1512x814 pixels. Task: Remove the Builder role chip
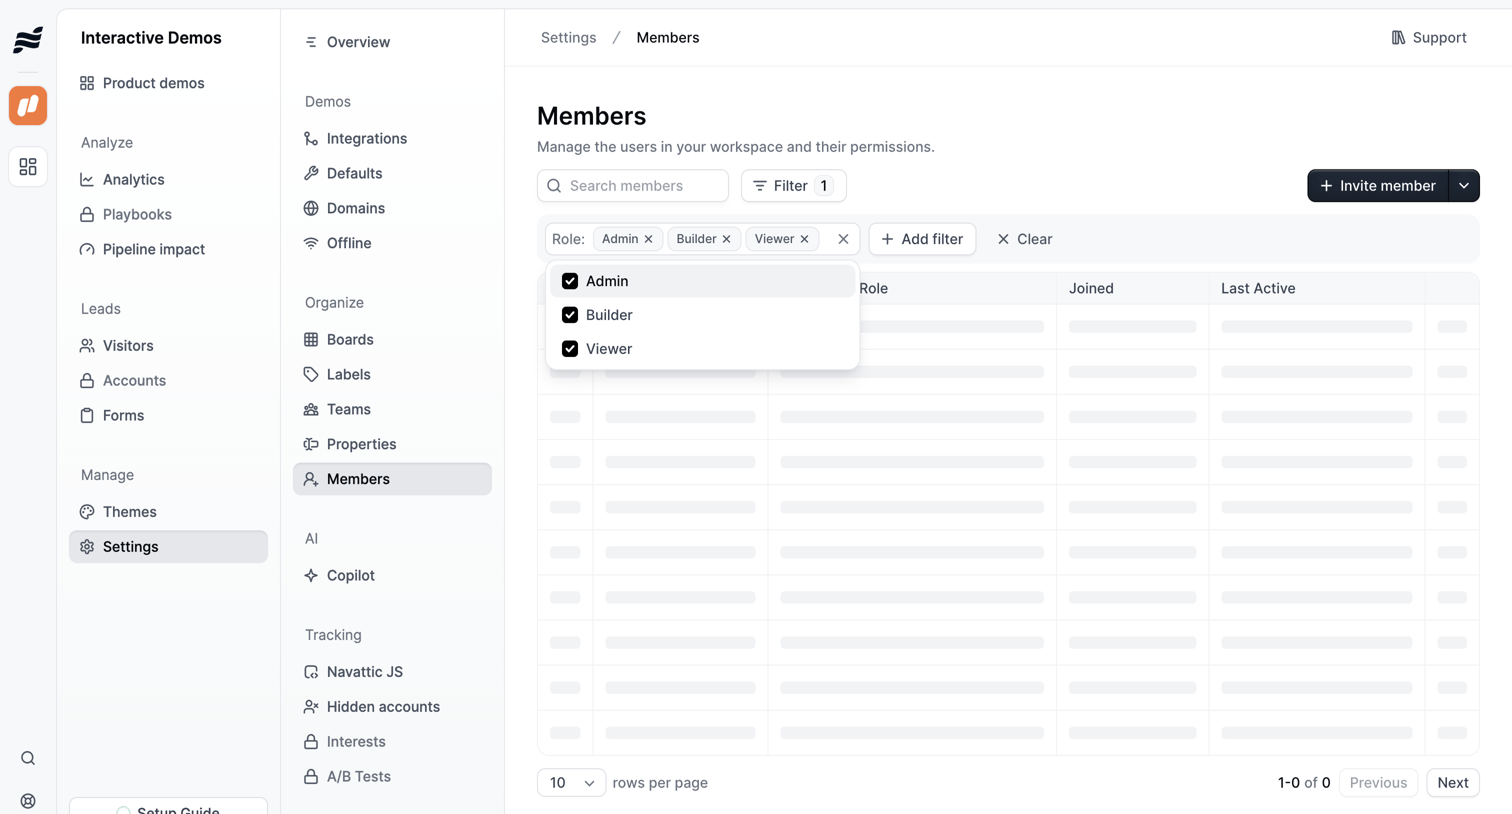pos(727,239)
